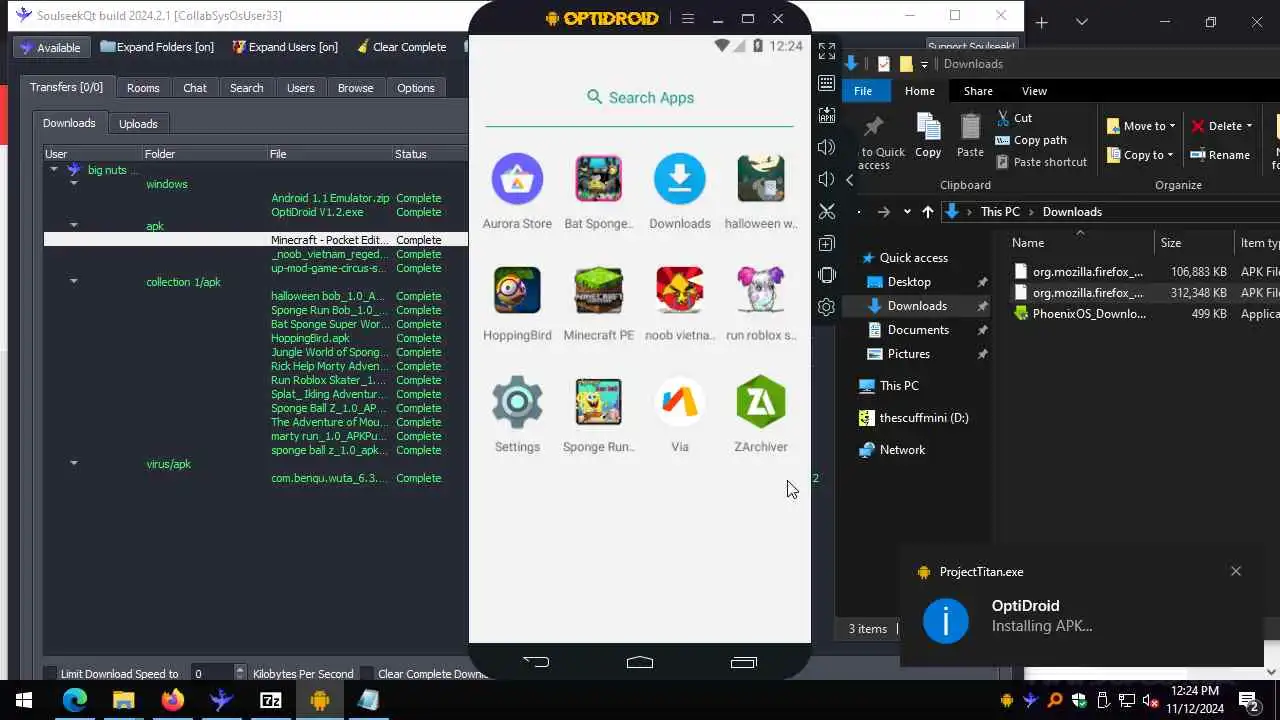Viewport: 1280px width, 720px height.
Task: Click OptiDroid multi-instance plus icon
Action: (x=826, y=243)
